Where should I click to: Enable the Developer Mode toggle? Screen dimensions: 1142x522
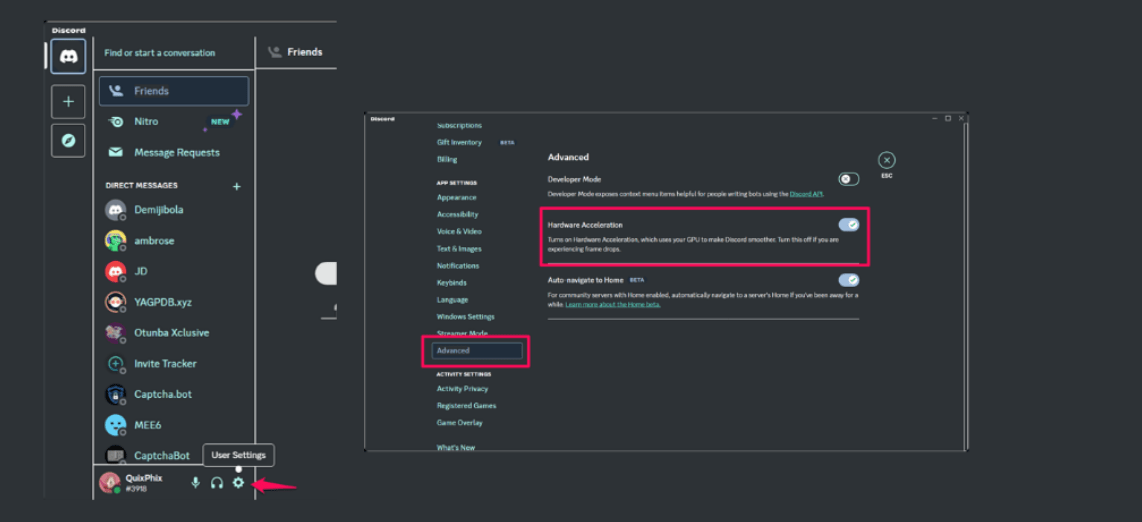point(848,179)
